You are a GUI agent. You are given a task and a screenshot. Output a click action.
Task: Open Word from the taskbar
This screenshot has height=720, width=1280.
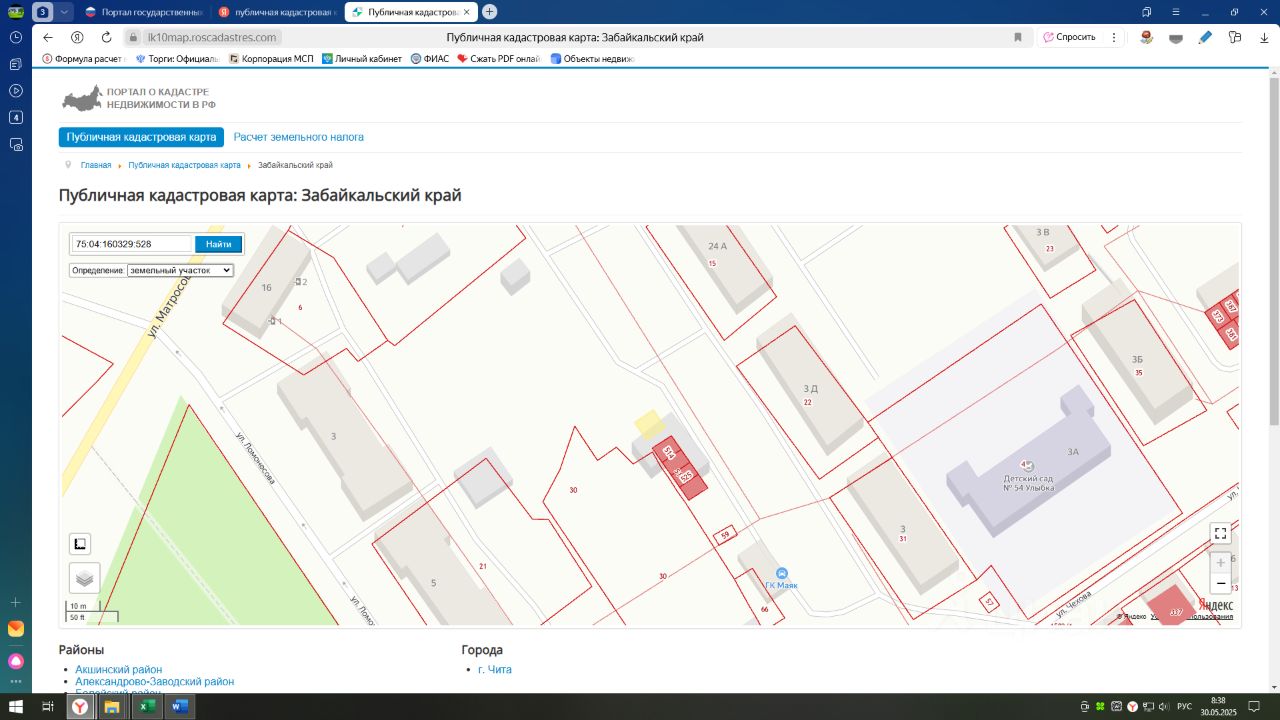[x=179, y=707]
